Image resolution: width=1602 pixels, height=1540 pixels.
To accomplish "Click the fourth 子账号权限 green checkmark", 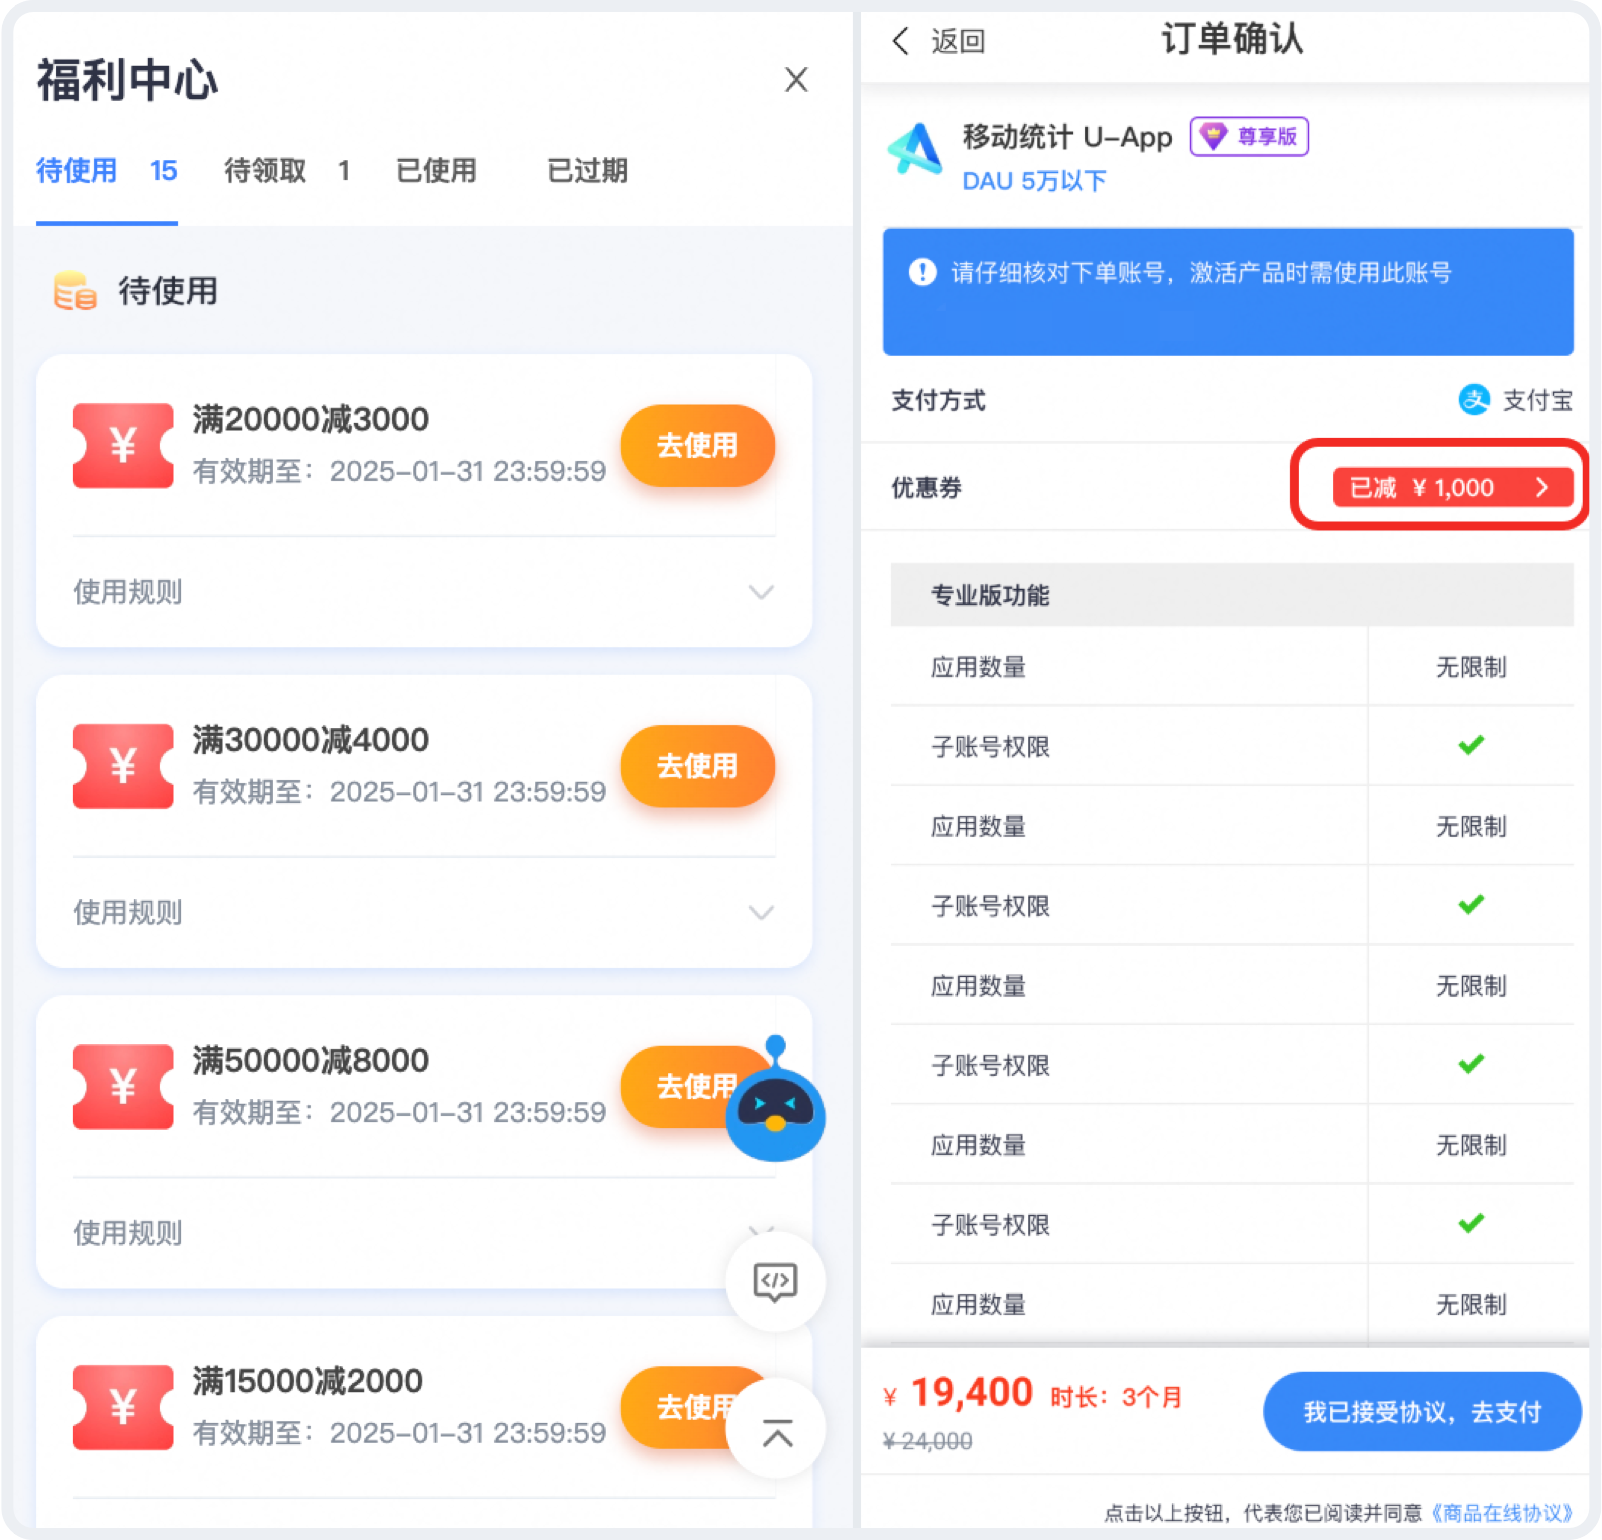I will pos(1471,1223).
